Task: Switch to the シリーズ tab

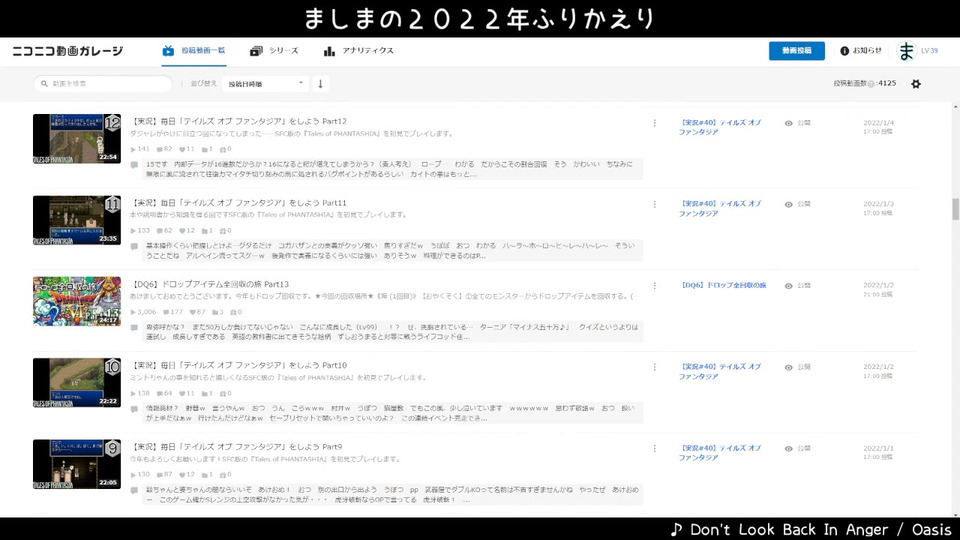Action: pyautogui.click(x=274, y=51)
